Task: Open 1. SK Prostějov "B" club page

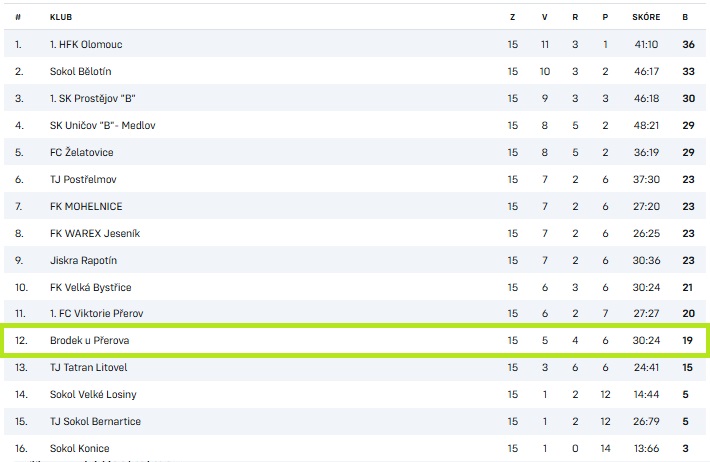Action: point(99,99)
